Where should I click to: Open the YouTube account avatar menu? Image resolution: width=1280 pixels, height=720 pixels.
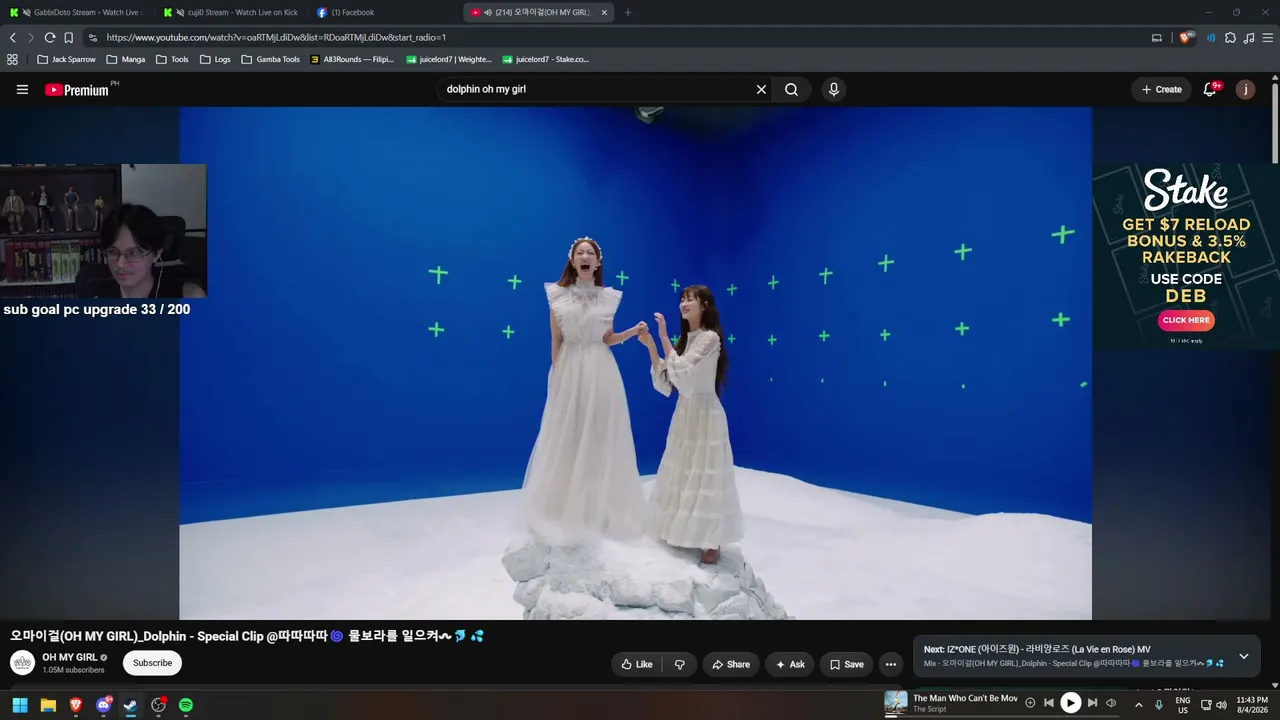pos(1245,89)
